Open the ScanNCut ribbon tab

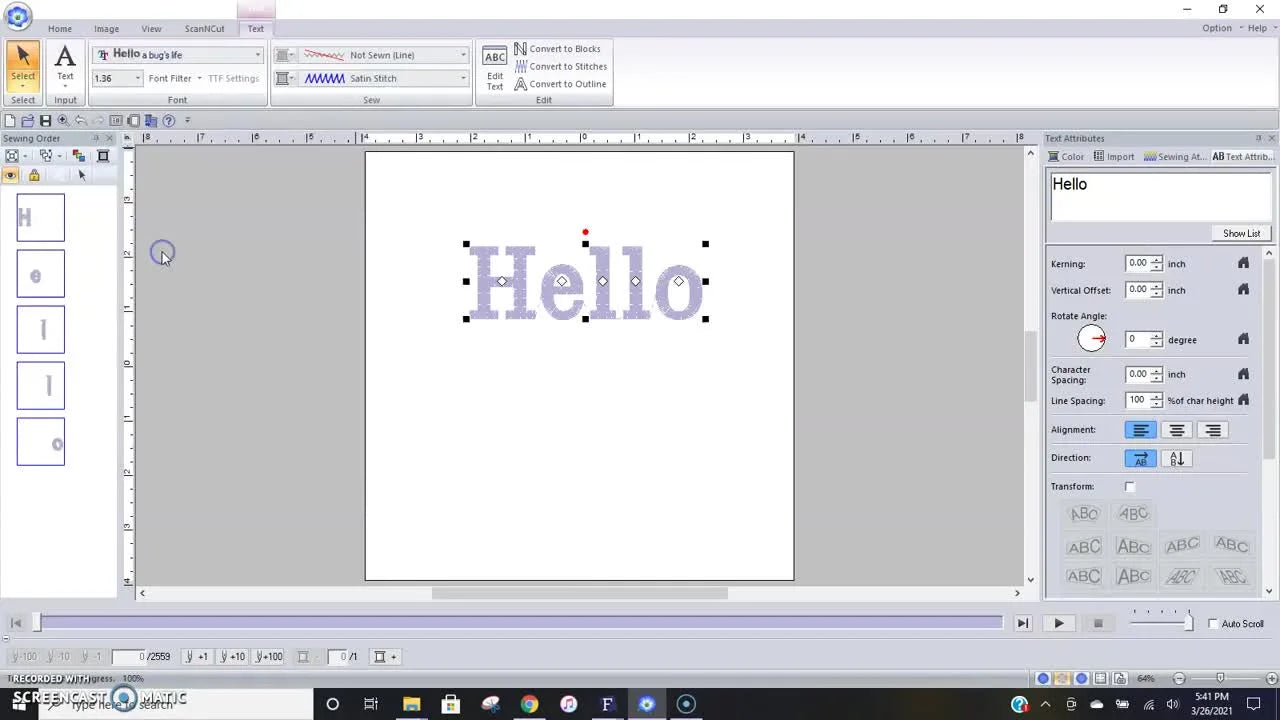[x=204, y=28]
